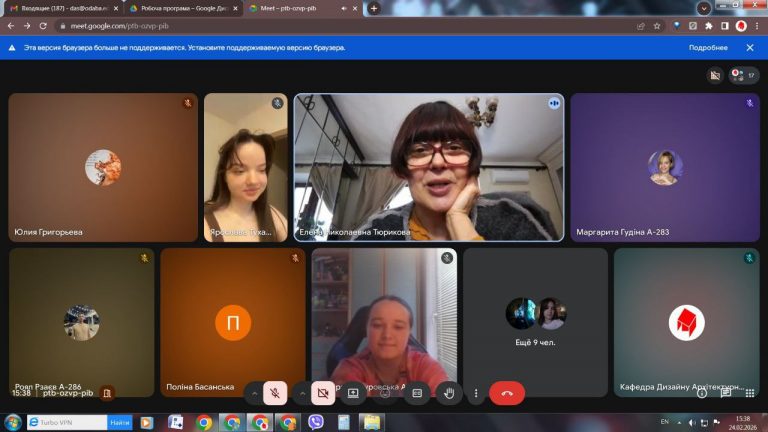Image resolution: width=768 pixels, height=432 pixels.
Task: Switch to the Gmail Входящие tab
Action: 60,8
